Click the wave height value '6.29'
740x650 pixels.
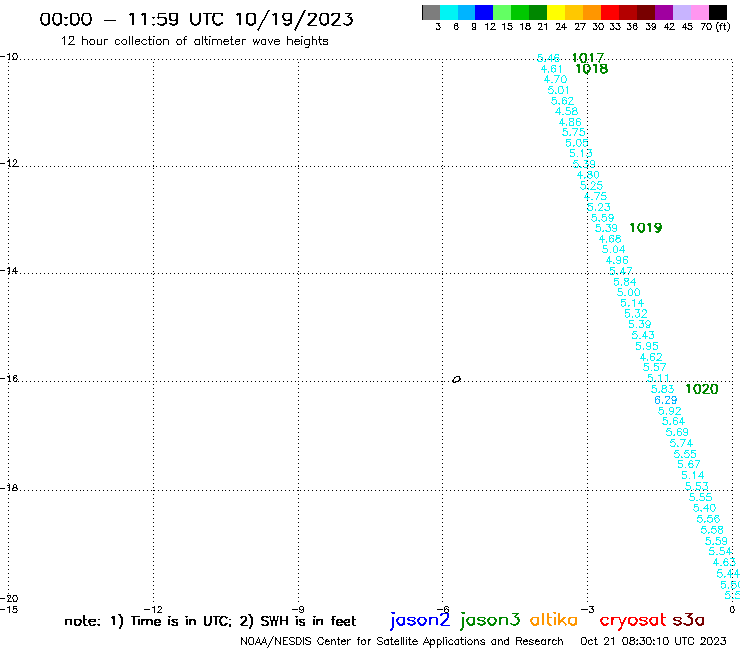pos(666,400)
